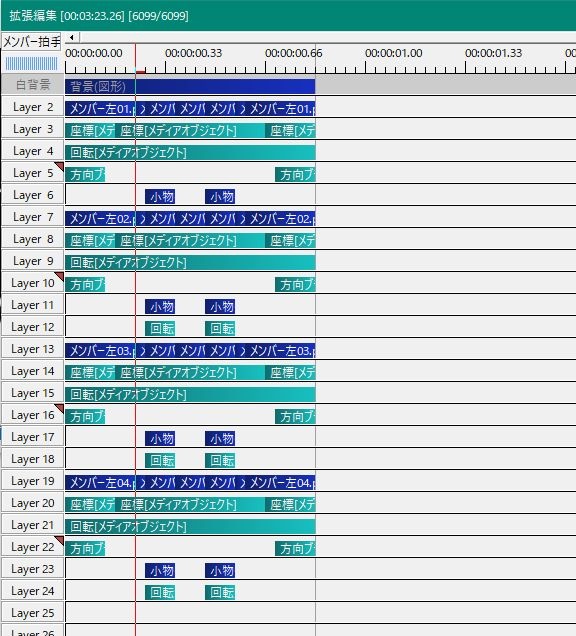The height and width of the screenshot is (636, 576).
Task: Select the 回転[メディアオブジェクト] object on Layer 15
Action: 190,394
